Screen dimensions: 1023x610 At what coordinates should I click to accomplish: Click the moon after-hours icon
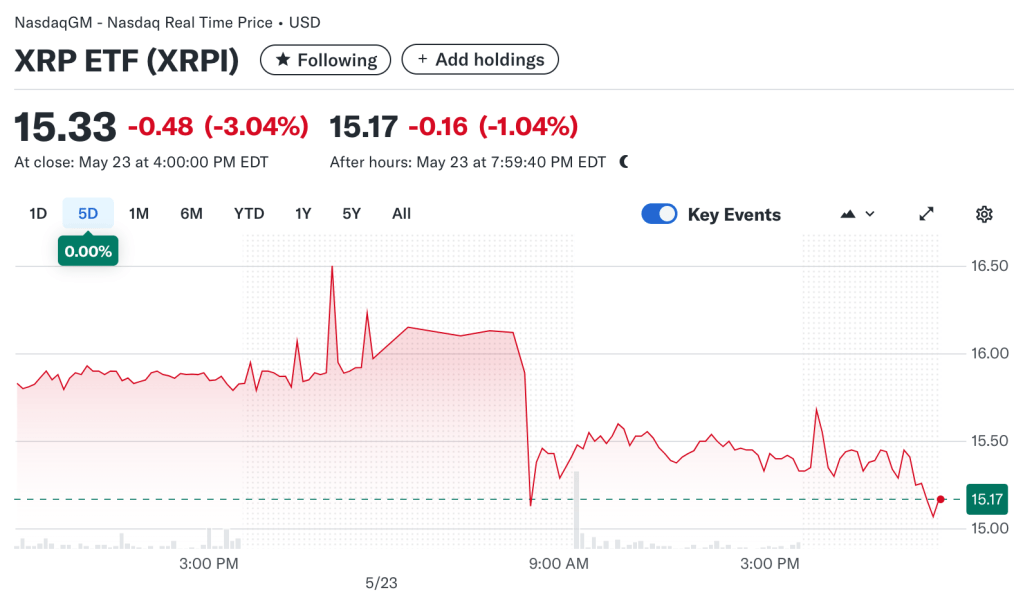tap(622, 160)
